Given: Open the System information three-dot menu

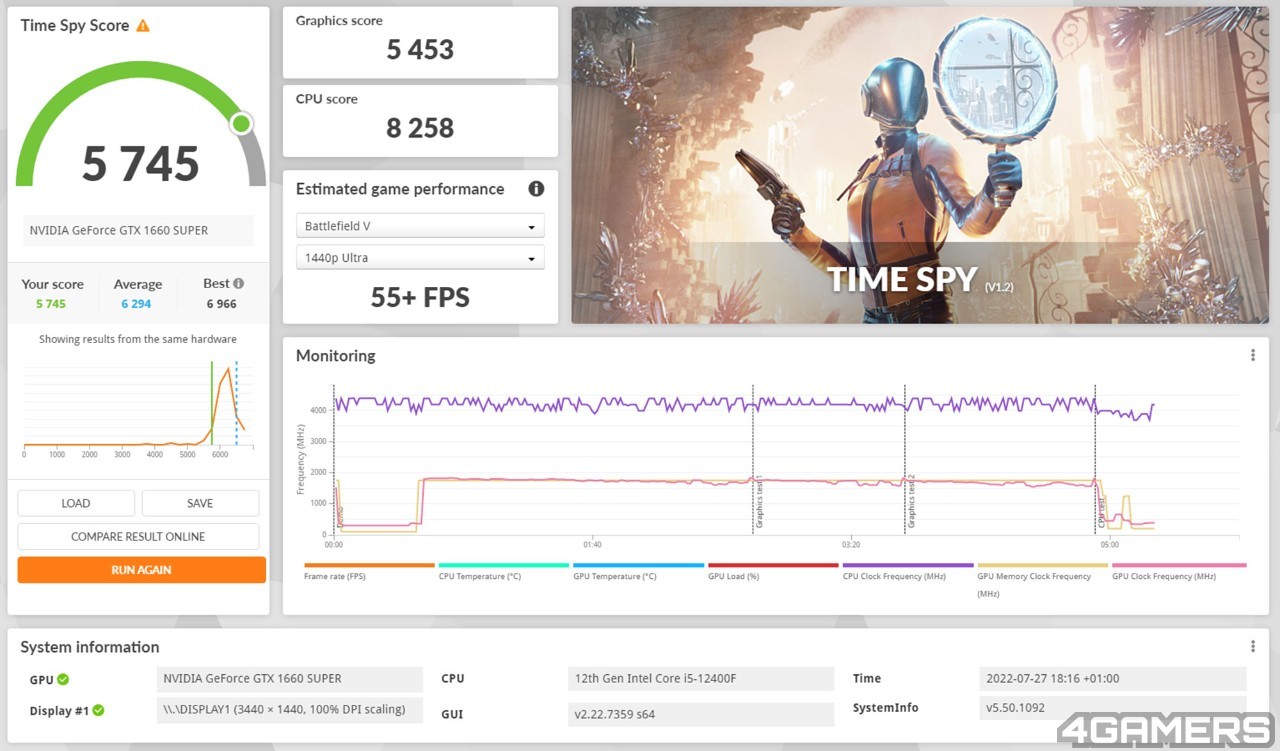Looking at the screenshot, I should pyautogui.click(x=1252, y=647).
